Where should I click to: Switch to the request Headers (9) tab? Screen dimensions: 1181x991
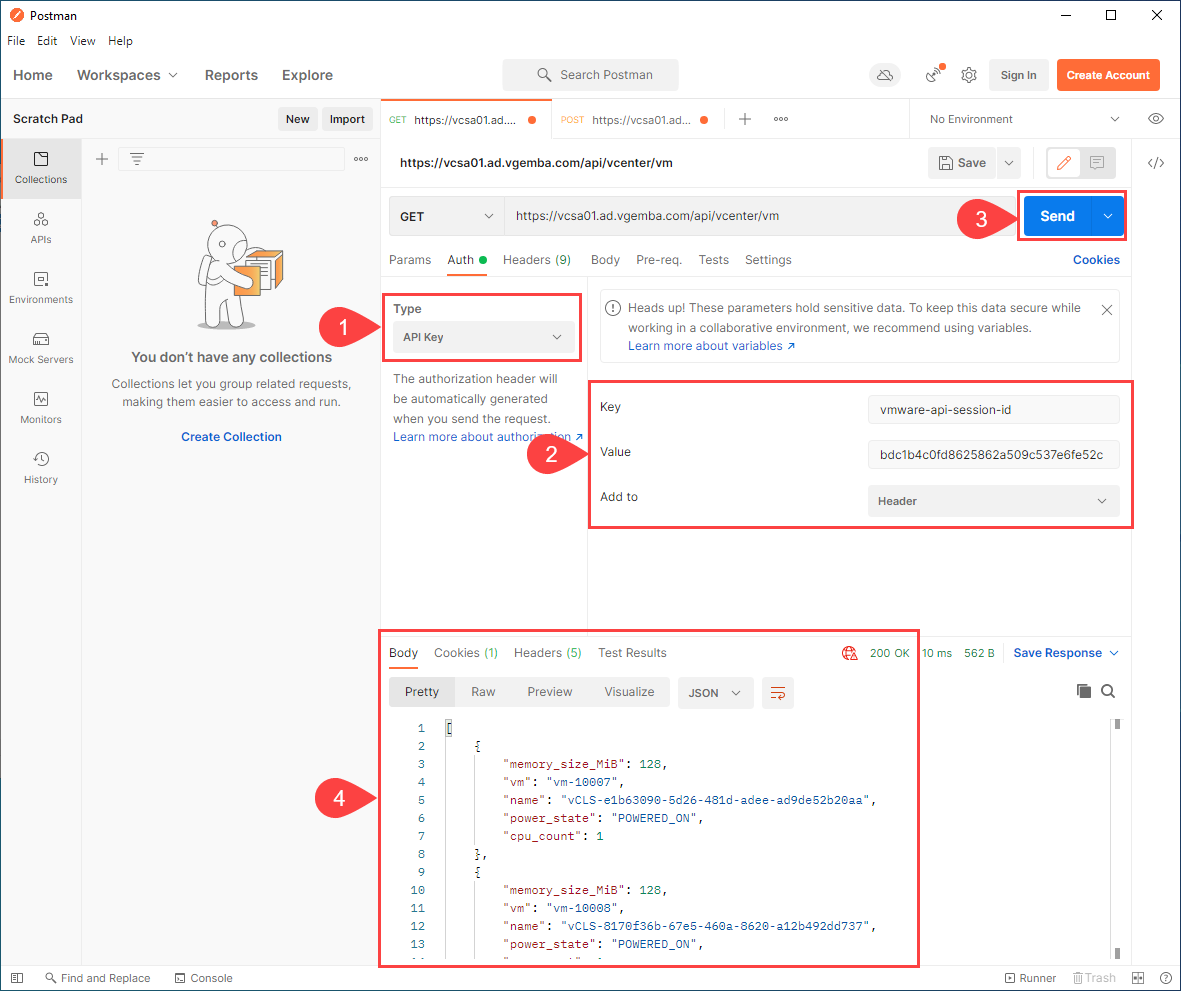[x=536, y=260]
